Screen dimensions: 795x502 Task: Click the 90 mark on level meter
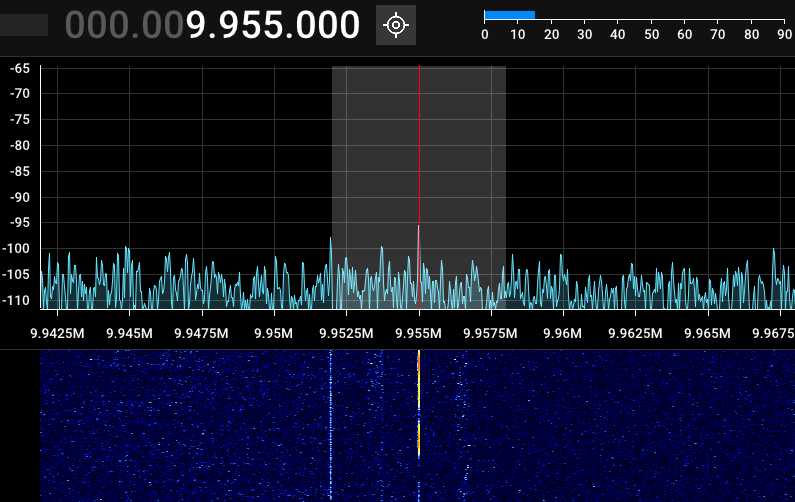(784, 34)
